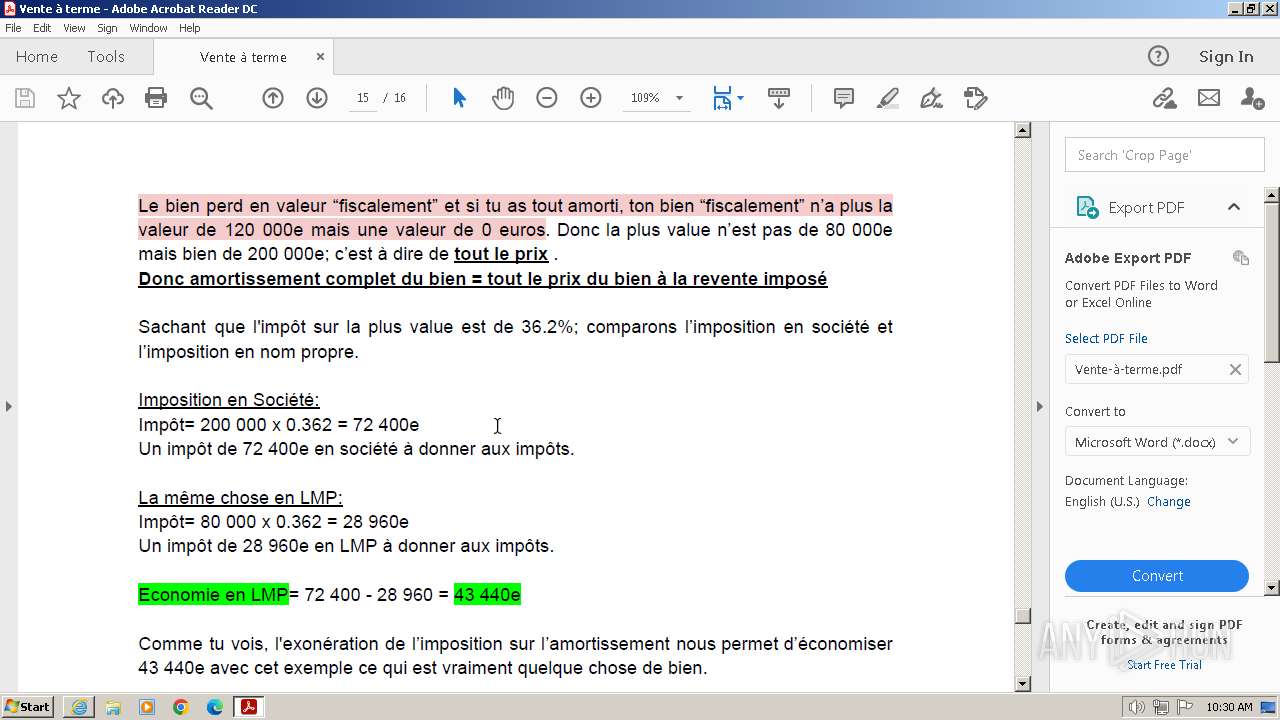Screen dimensions: 1280x720
Task: Open Google Chrome from taskbar
Action: pyautogui.click(x=181, y=707)
